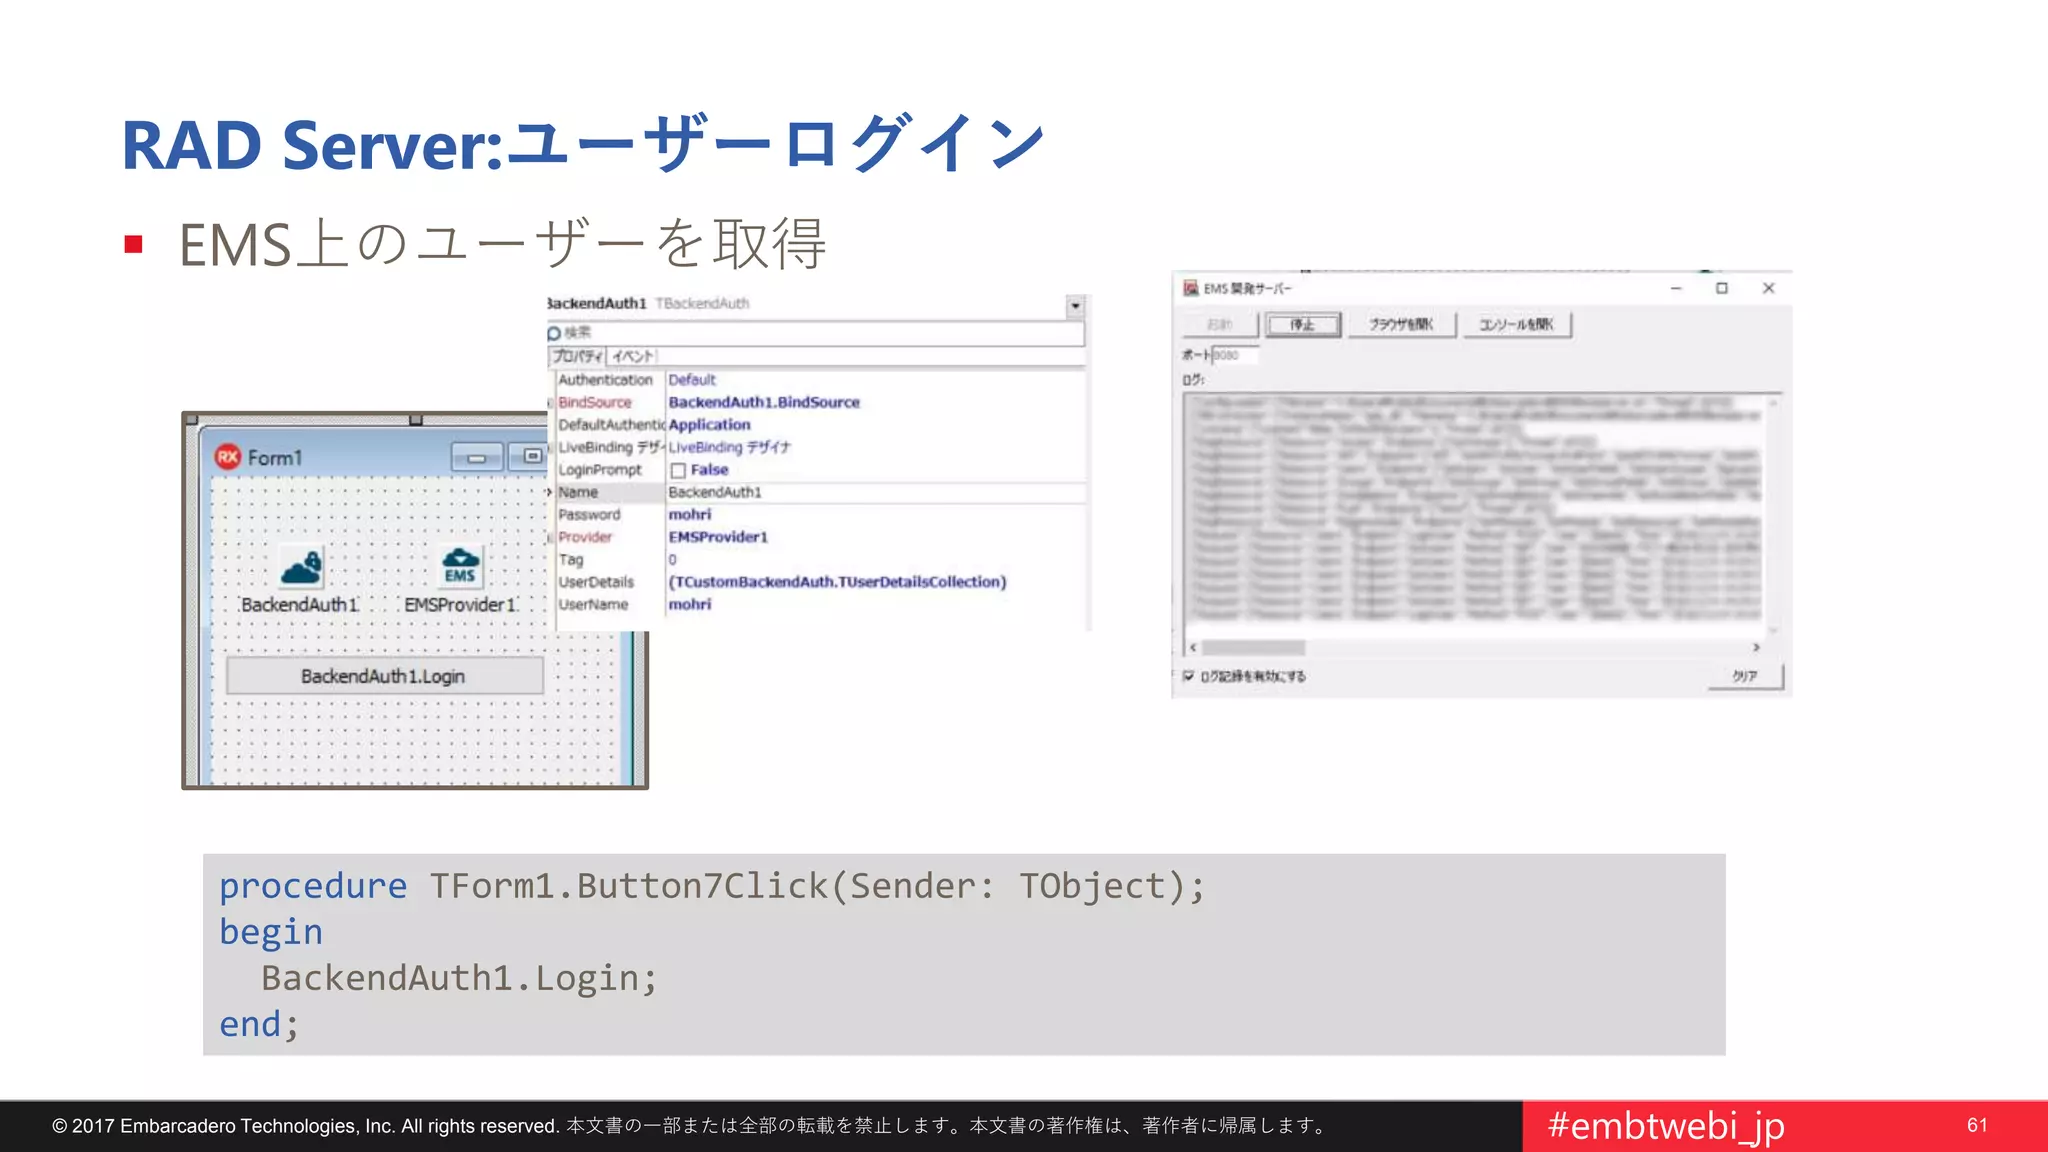Screen dimensions: 2048x1152
Task: Click the EMS server window app icon
Action: coord(1191,288)
